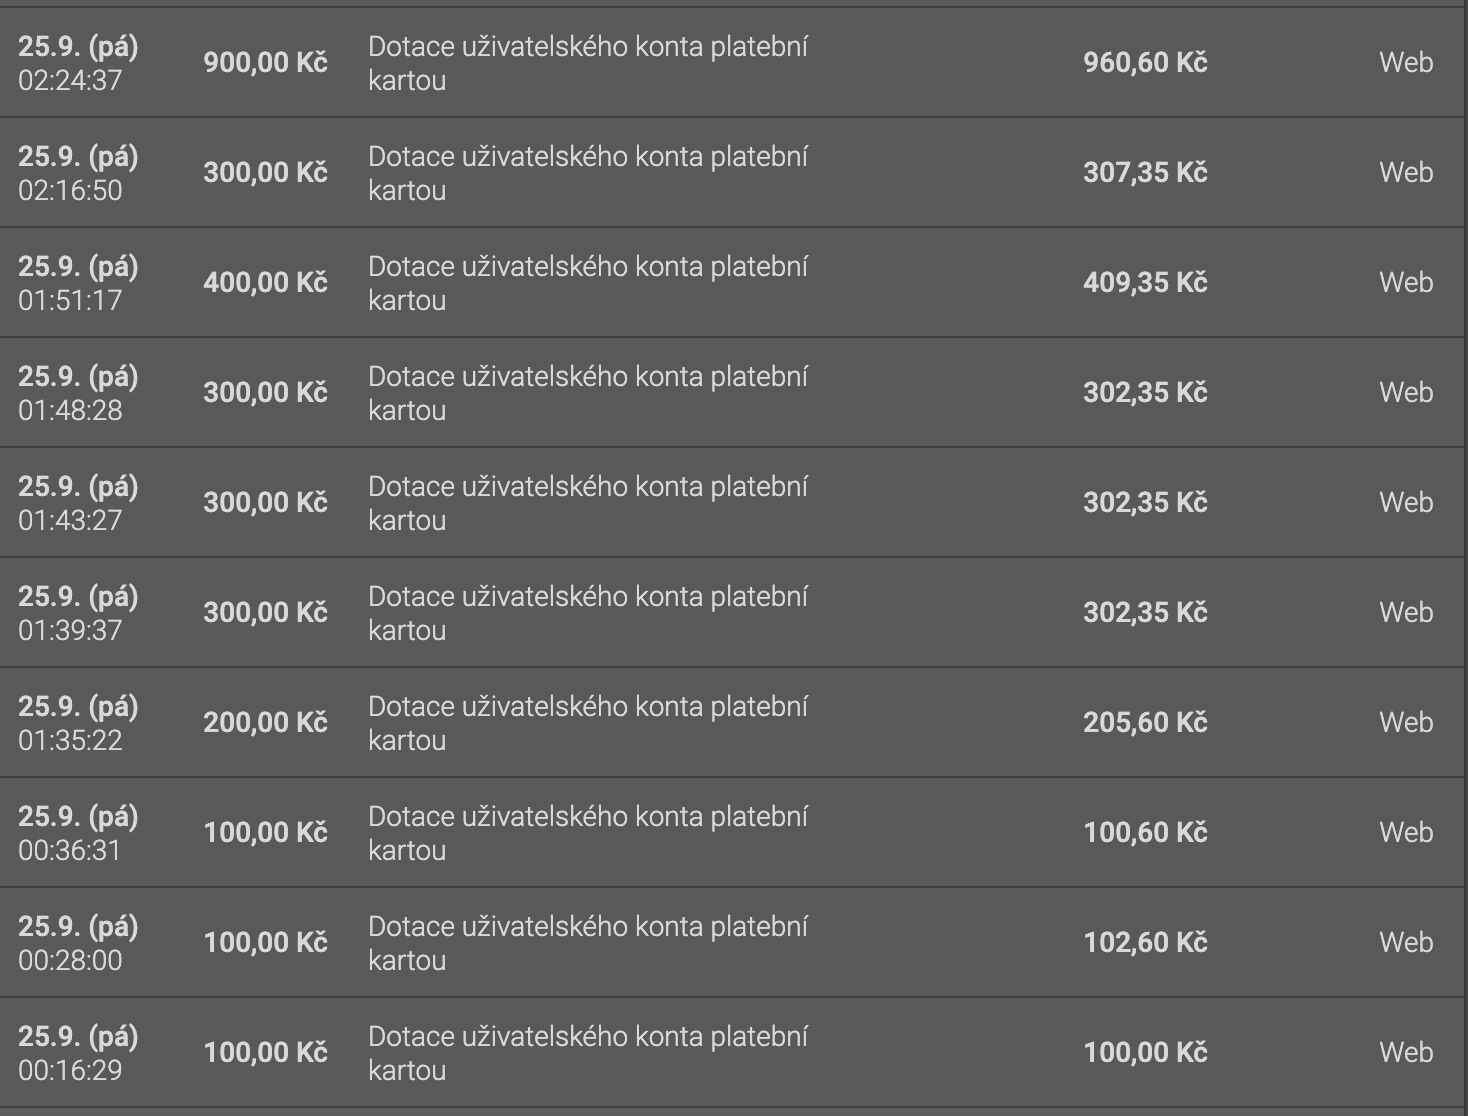Select the 307,35 Kč balance value
The width and height of the screenshot is (1468, 1116).
[1145, 173]
